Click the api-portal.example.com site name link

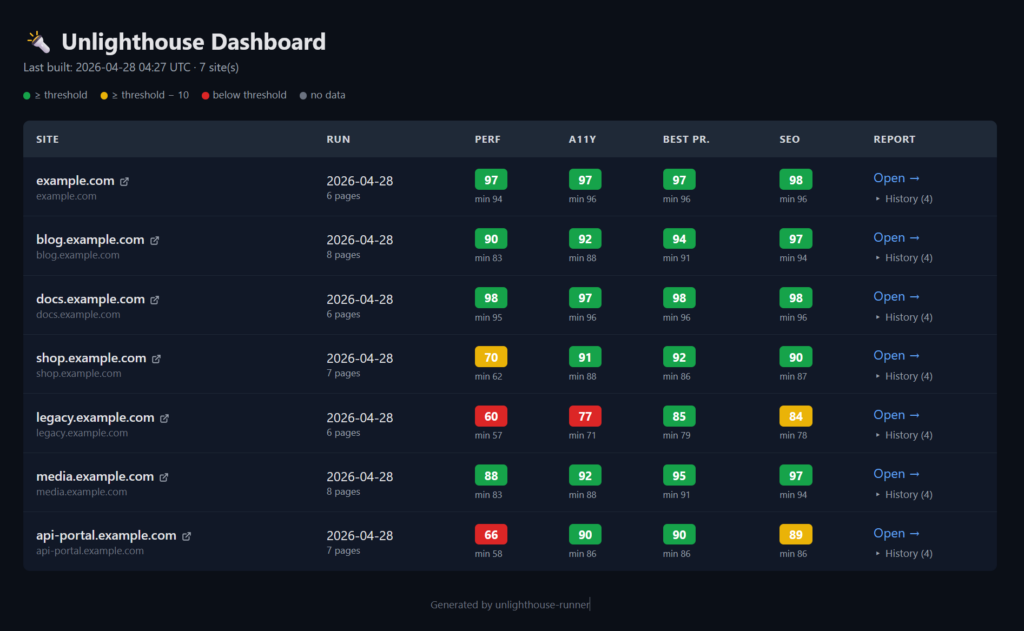(106, 536)
